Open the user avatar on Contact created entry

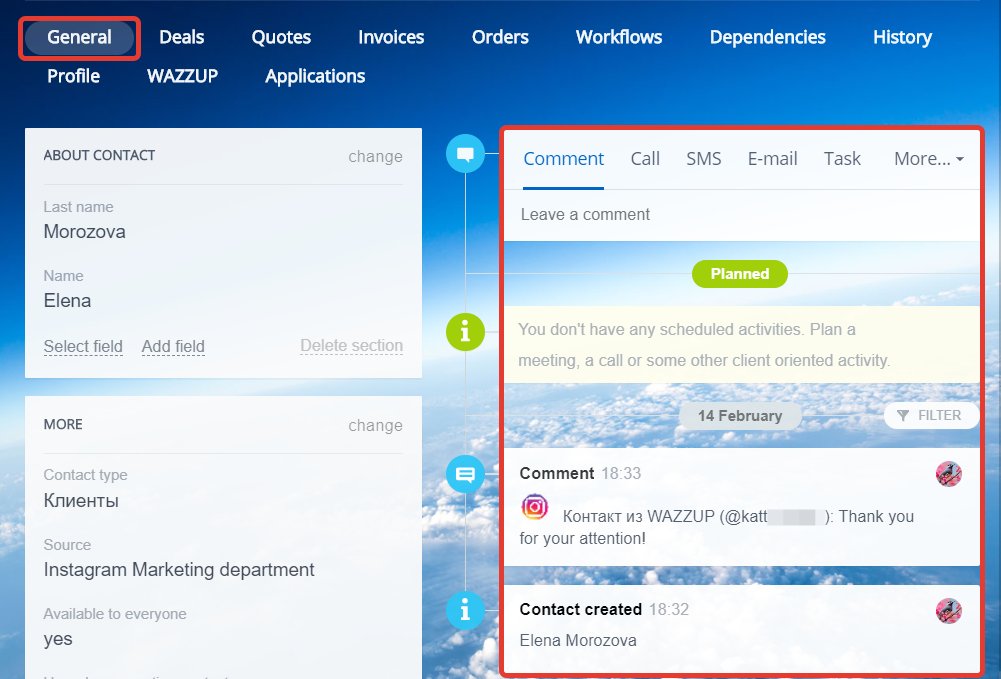click(x=948, y=611)
